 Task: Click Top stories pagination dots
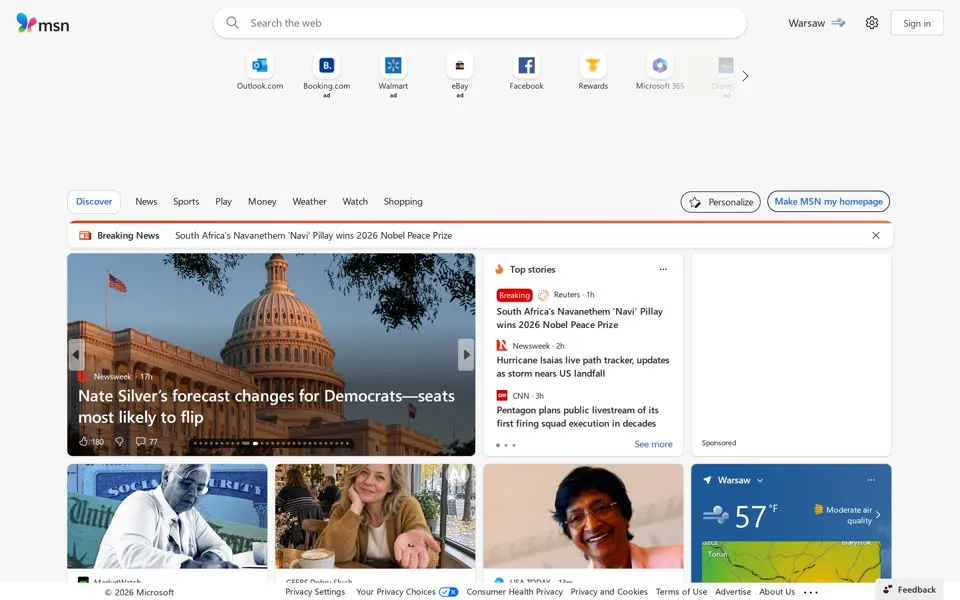coord(506,445)
